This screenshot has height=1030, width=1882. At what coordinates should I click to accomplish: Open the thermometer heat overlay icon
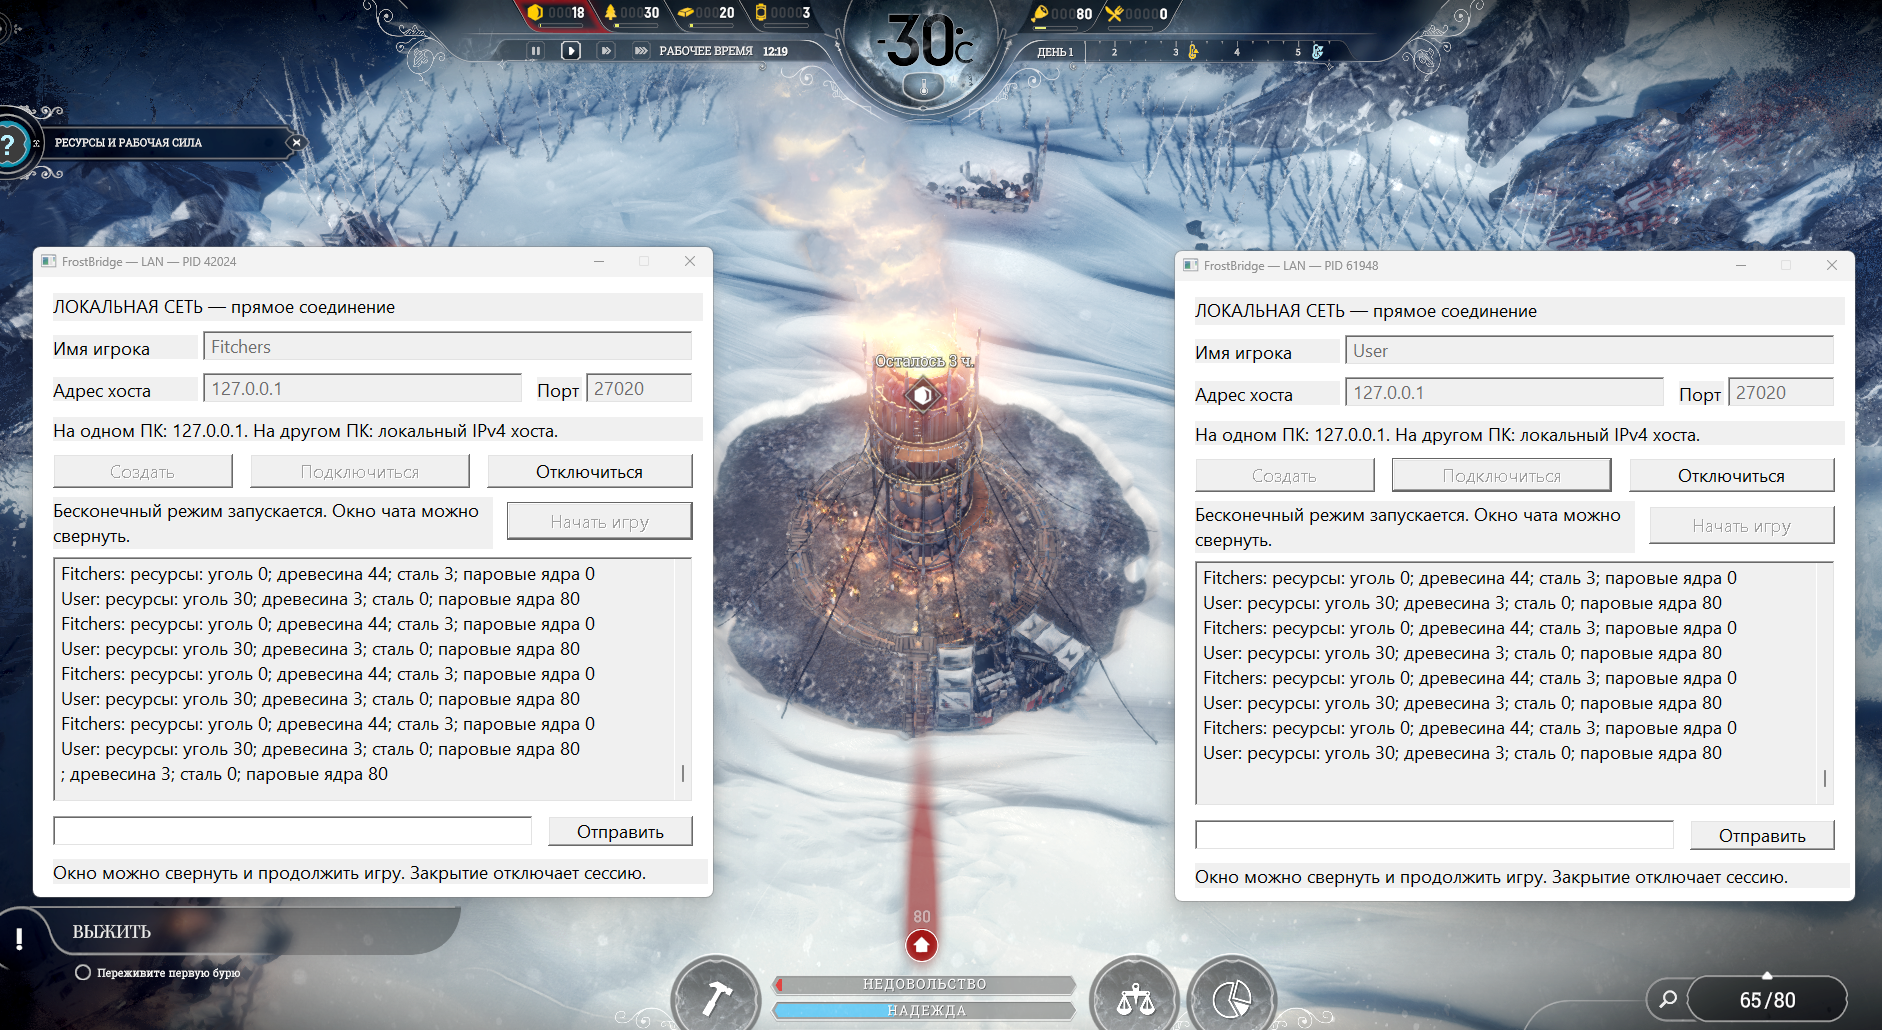923,88
